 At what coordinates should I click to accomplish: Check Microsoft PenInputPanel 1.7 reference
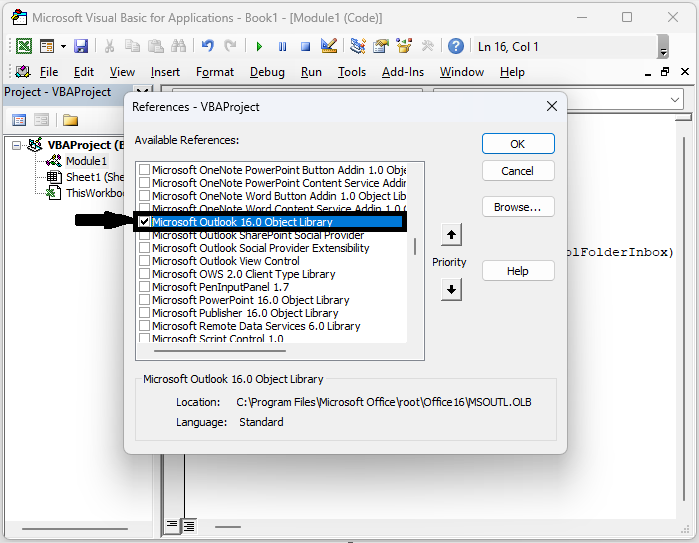pyautogui.click(x=144, y=287)
